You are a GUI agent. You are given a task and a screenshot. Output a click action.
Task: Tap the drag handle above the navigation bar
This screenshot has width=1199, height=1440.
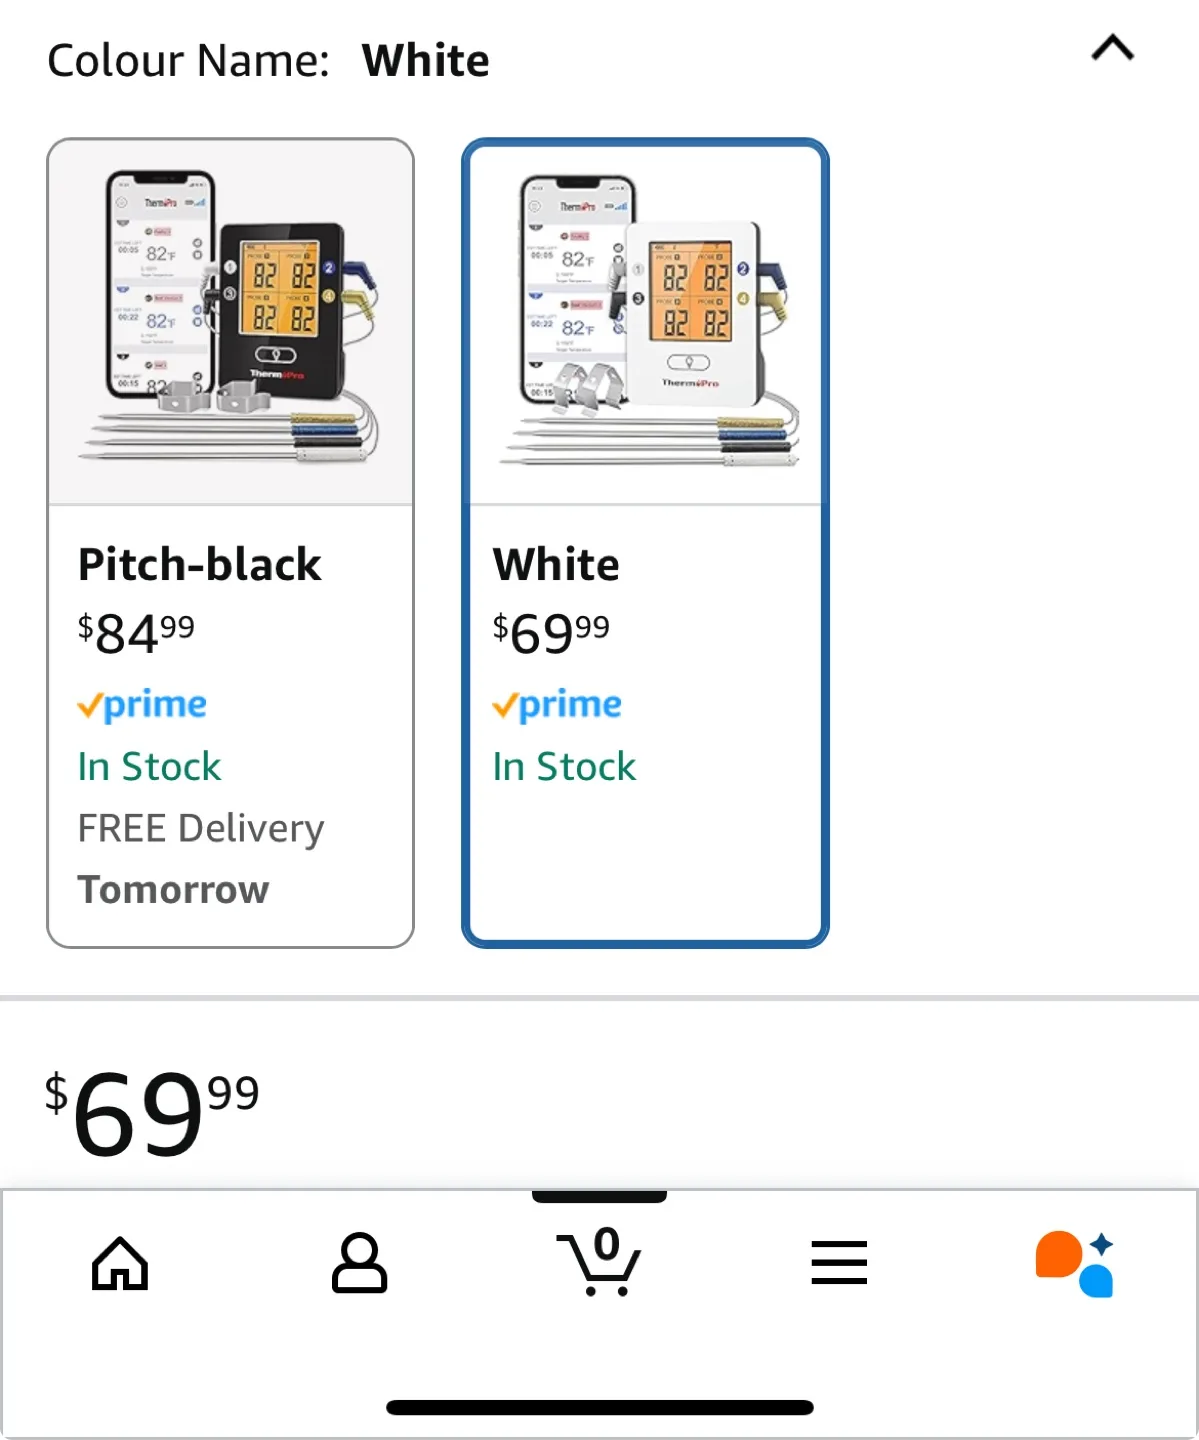pos(599,1197)
